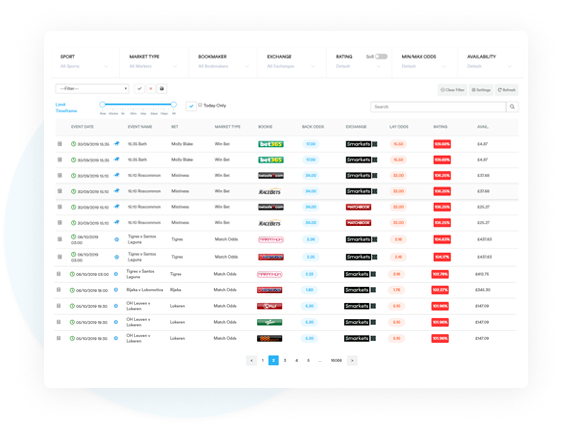Open the Bookmaker dropdown showing All Bookmakers
563x427 pixels.
click(x=223, y=66)
